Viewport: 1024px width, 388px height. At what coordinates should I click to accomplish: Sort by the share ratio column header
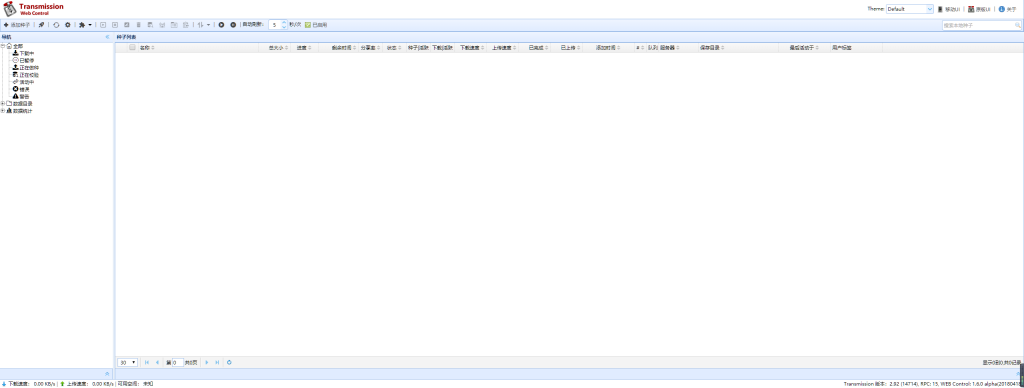(x=370, y=48)
